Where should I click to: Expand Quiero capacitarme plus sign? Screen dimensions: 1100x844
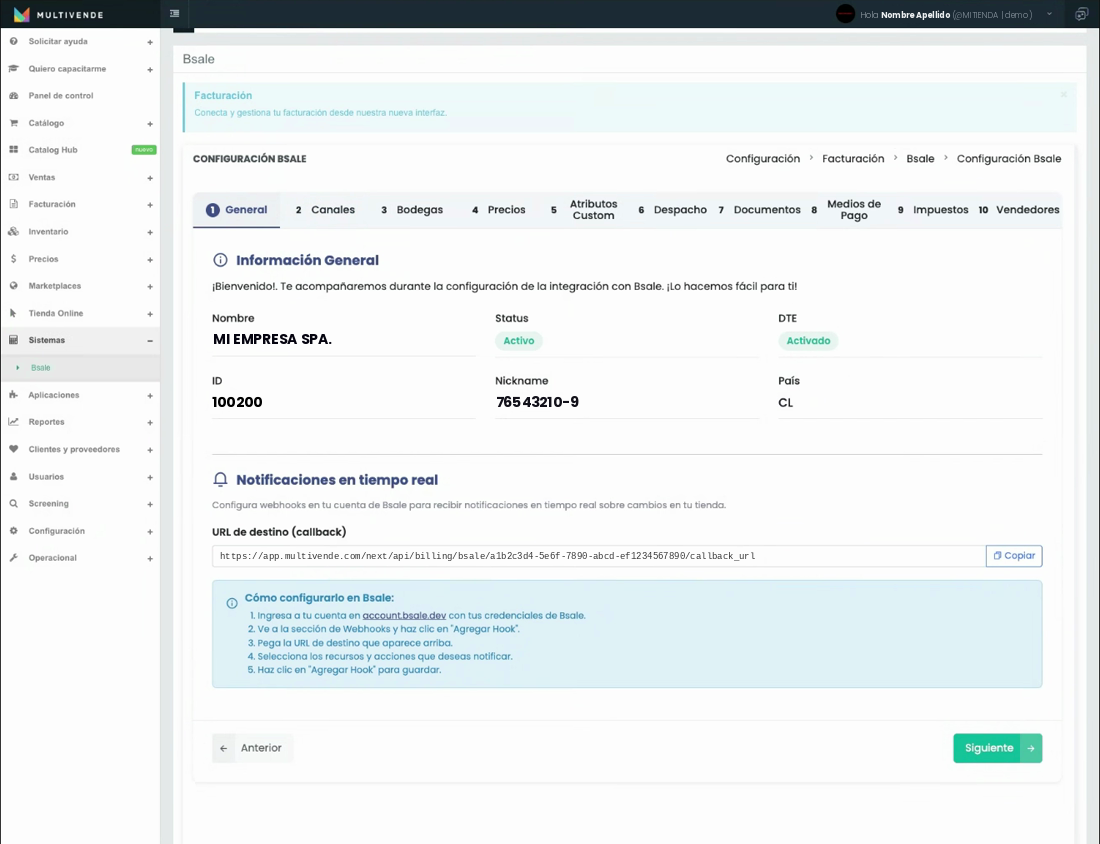tap(150, 69)
